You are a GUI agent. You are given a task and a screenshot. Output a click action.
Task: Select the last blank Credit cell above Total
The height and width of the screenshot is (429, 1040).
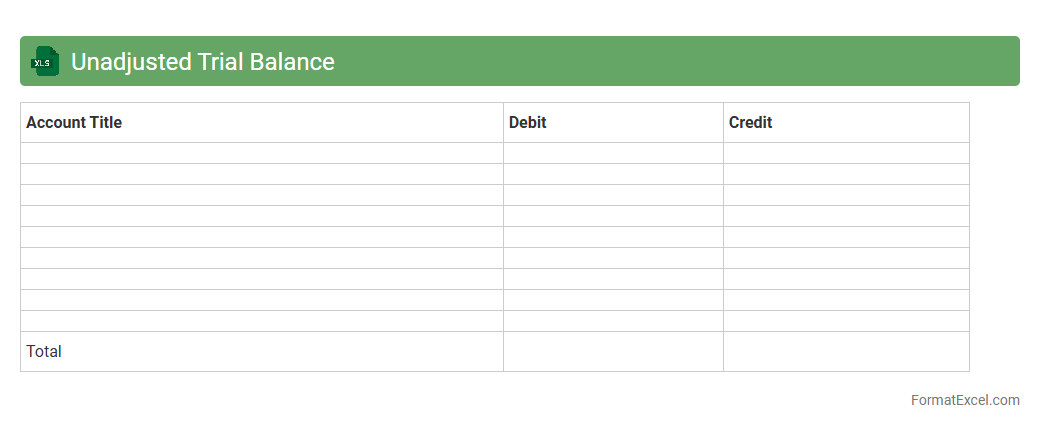click(x=846, y=321)
